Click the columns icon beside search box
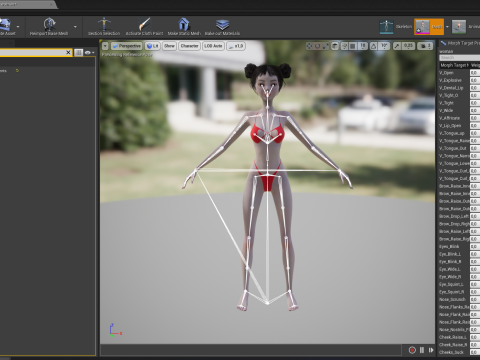Viewport: 480px width, 360px height. (x=78, y=53)
